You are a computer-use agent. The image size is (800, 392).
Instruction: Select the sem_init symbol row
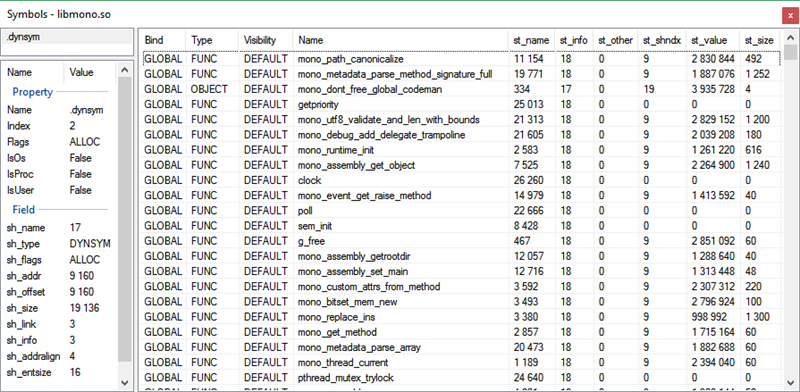pos(461,226)
